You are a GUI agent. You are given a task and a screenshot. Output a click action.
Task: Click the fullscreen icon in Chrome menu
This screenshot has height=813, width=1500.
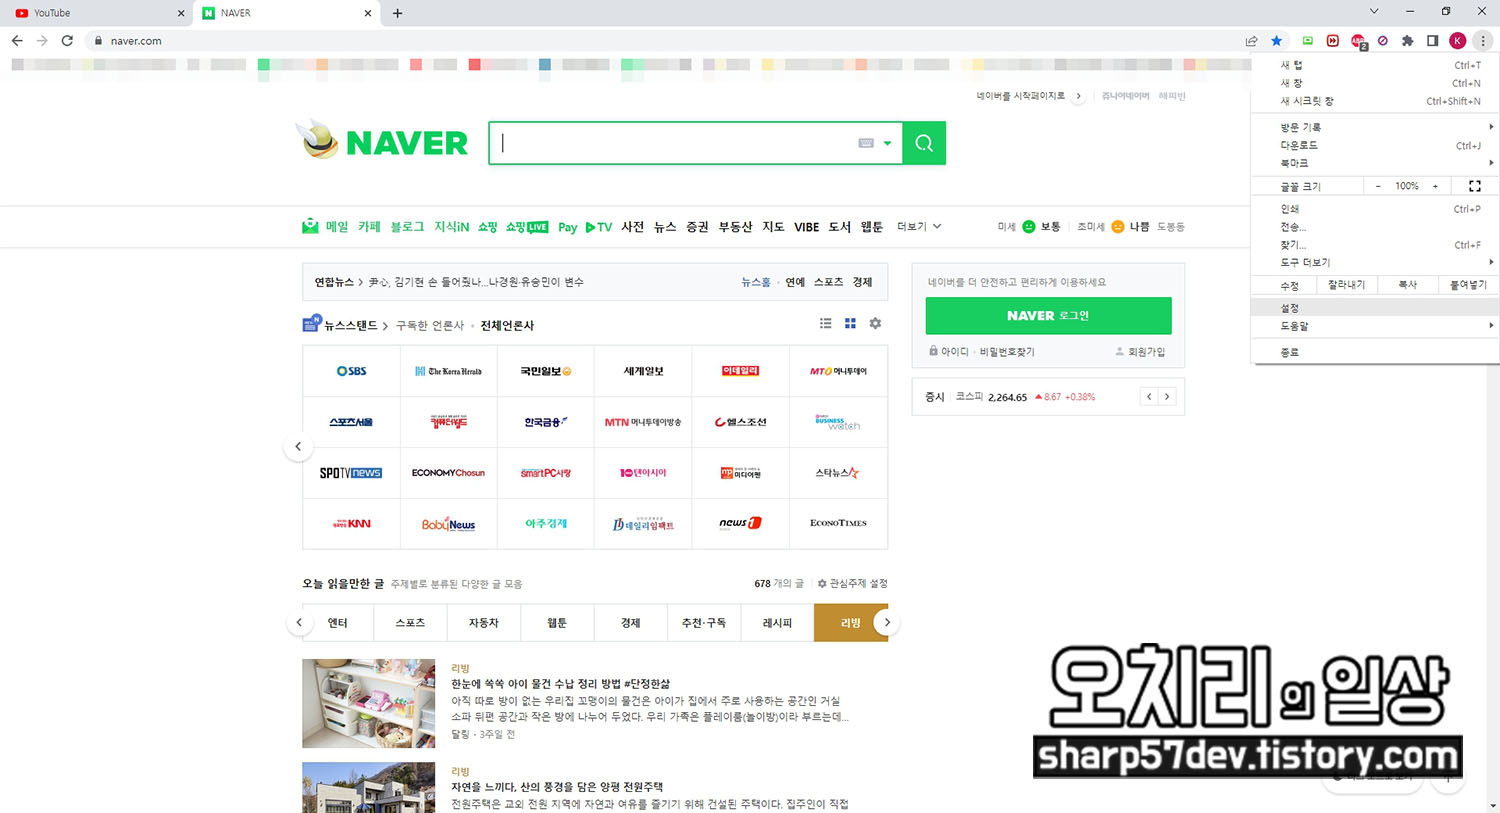coord(1474,186)
